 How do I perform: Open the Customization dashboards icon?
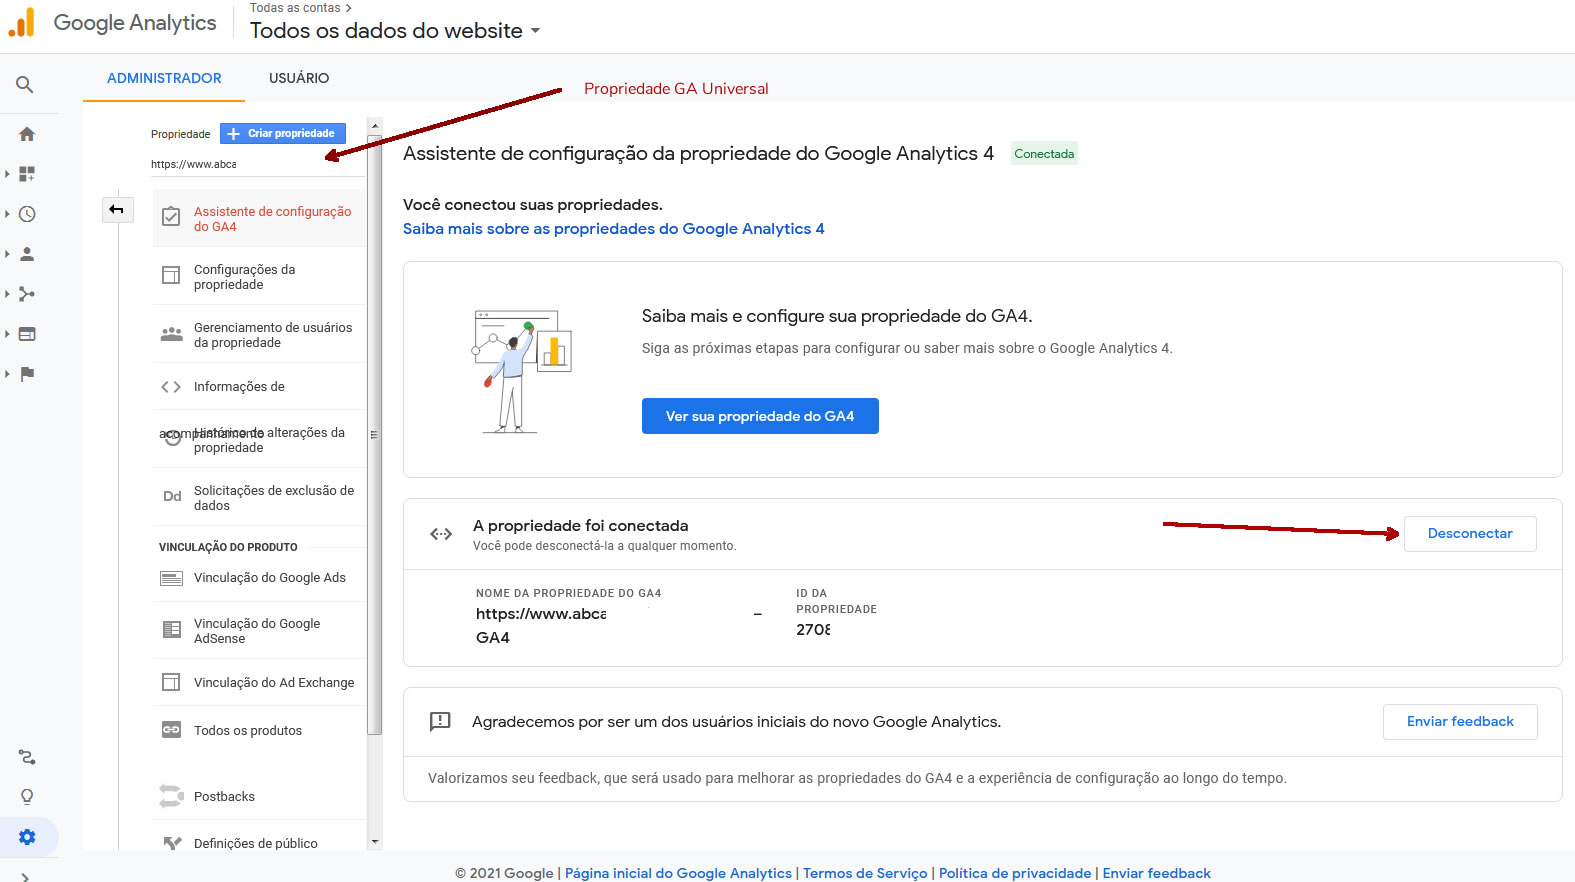27,174
